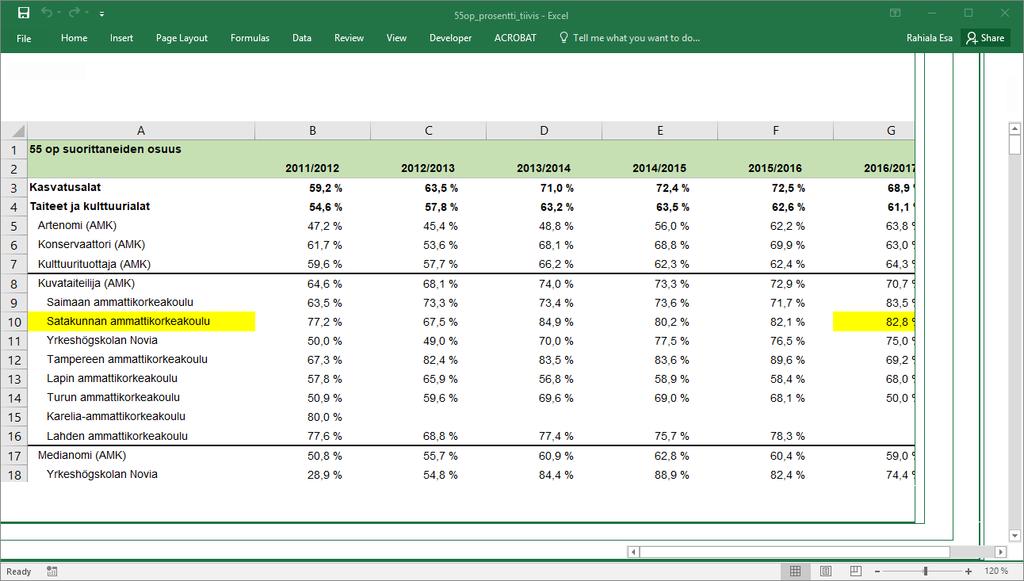
Task: Click the Saimaan ammattikorkeakoulu cell
Action: 141,303
